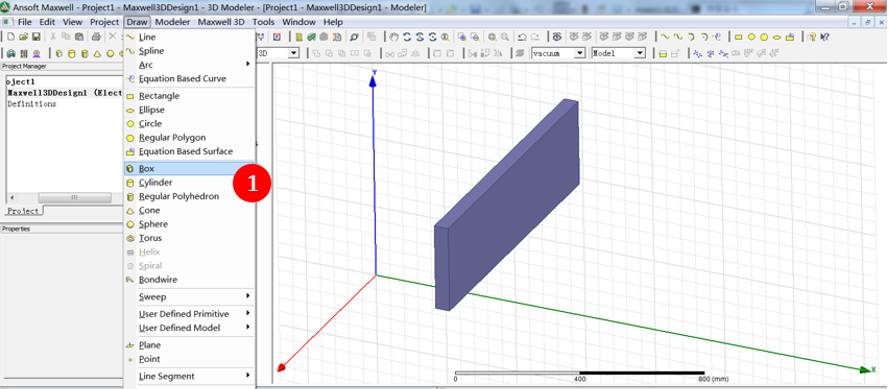Open the Modeler menu
Screen dimensions: 889x389
point(173,22)
